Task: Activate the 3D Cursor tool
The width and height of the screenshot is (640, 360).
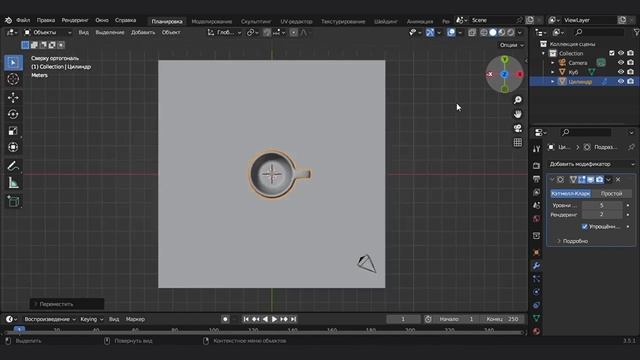Action: 13,79
